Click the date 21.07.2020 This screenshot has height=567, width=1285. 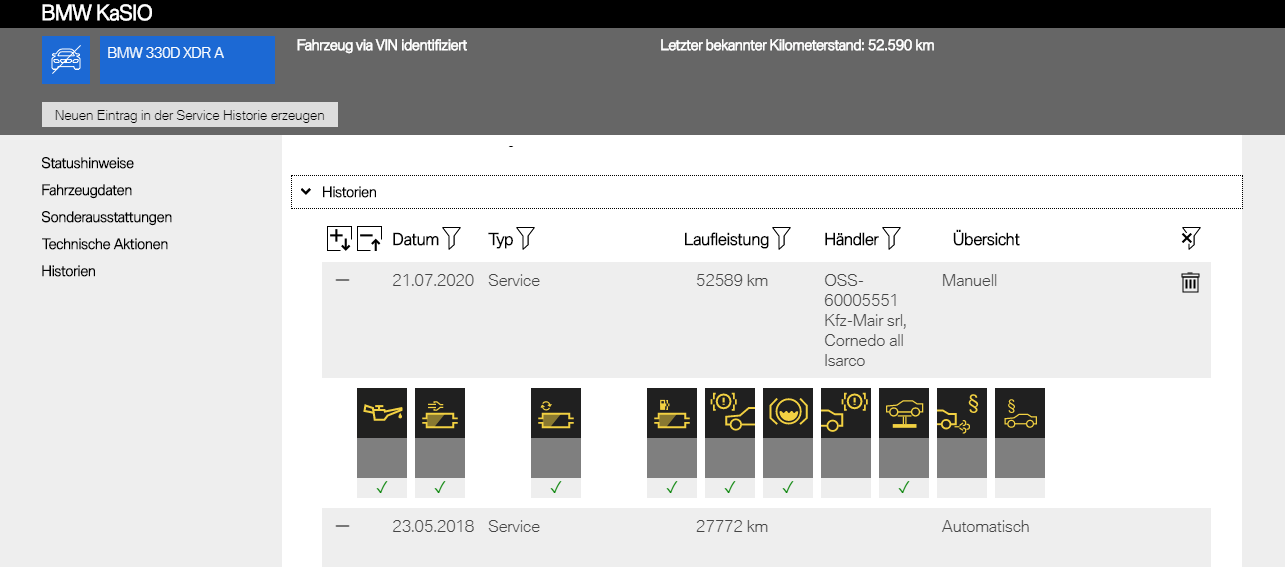pos(433,281)
